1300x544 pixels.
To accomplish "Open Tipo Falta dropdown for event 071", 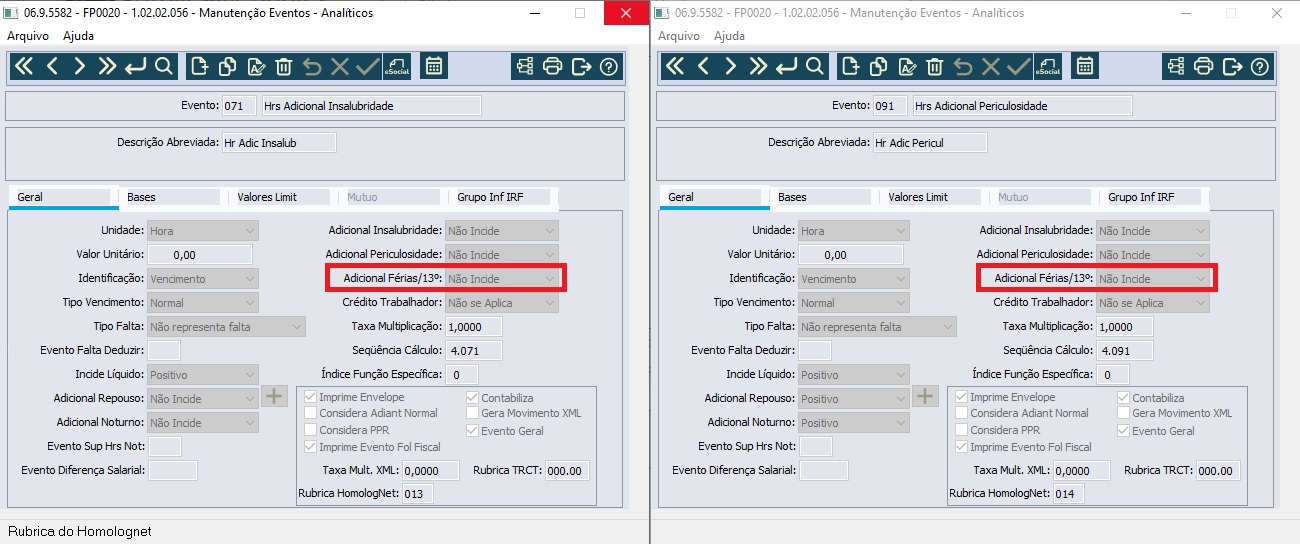I will tap(226, 326).
